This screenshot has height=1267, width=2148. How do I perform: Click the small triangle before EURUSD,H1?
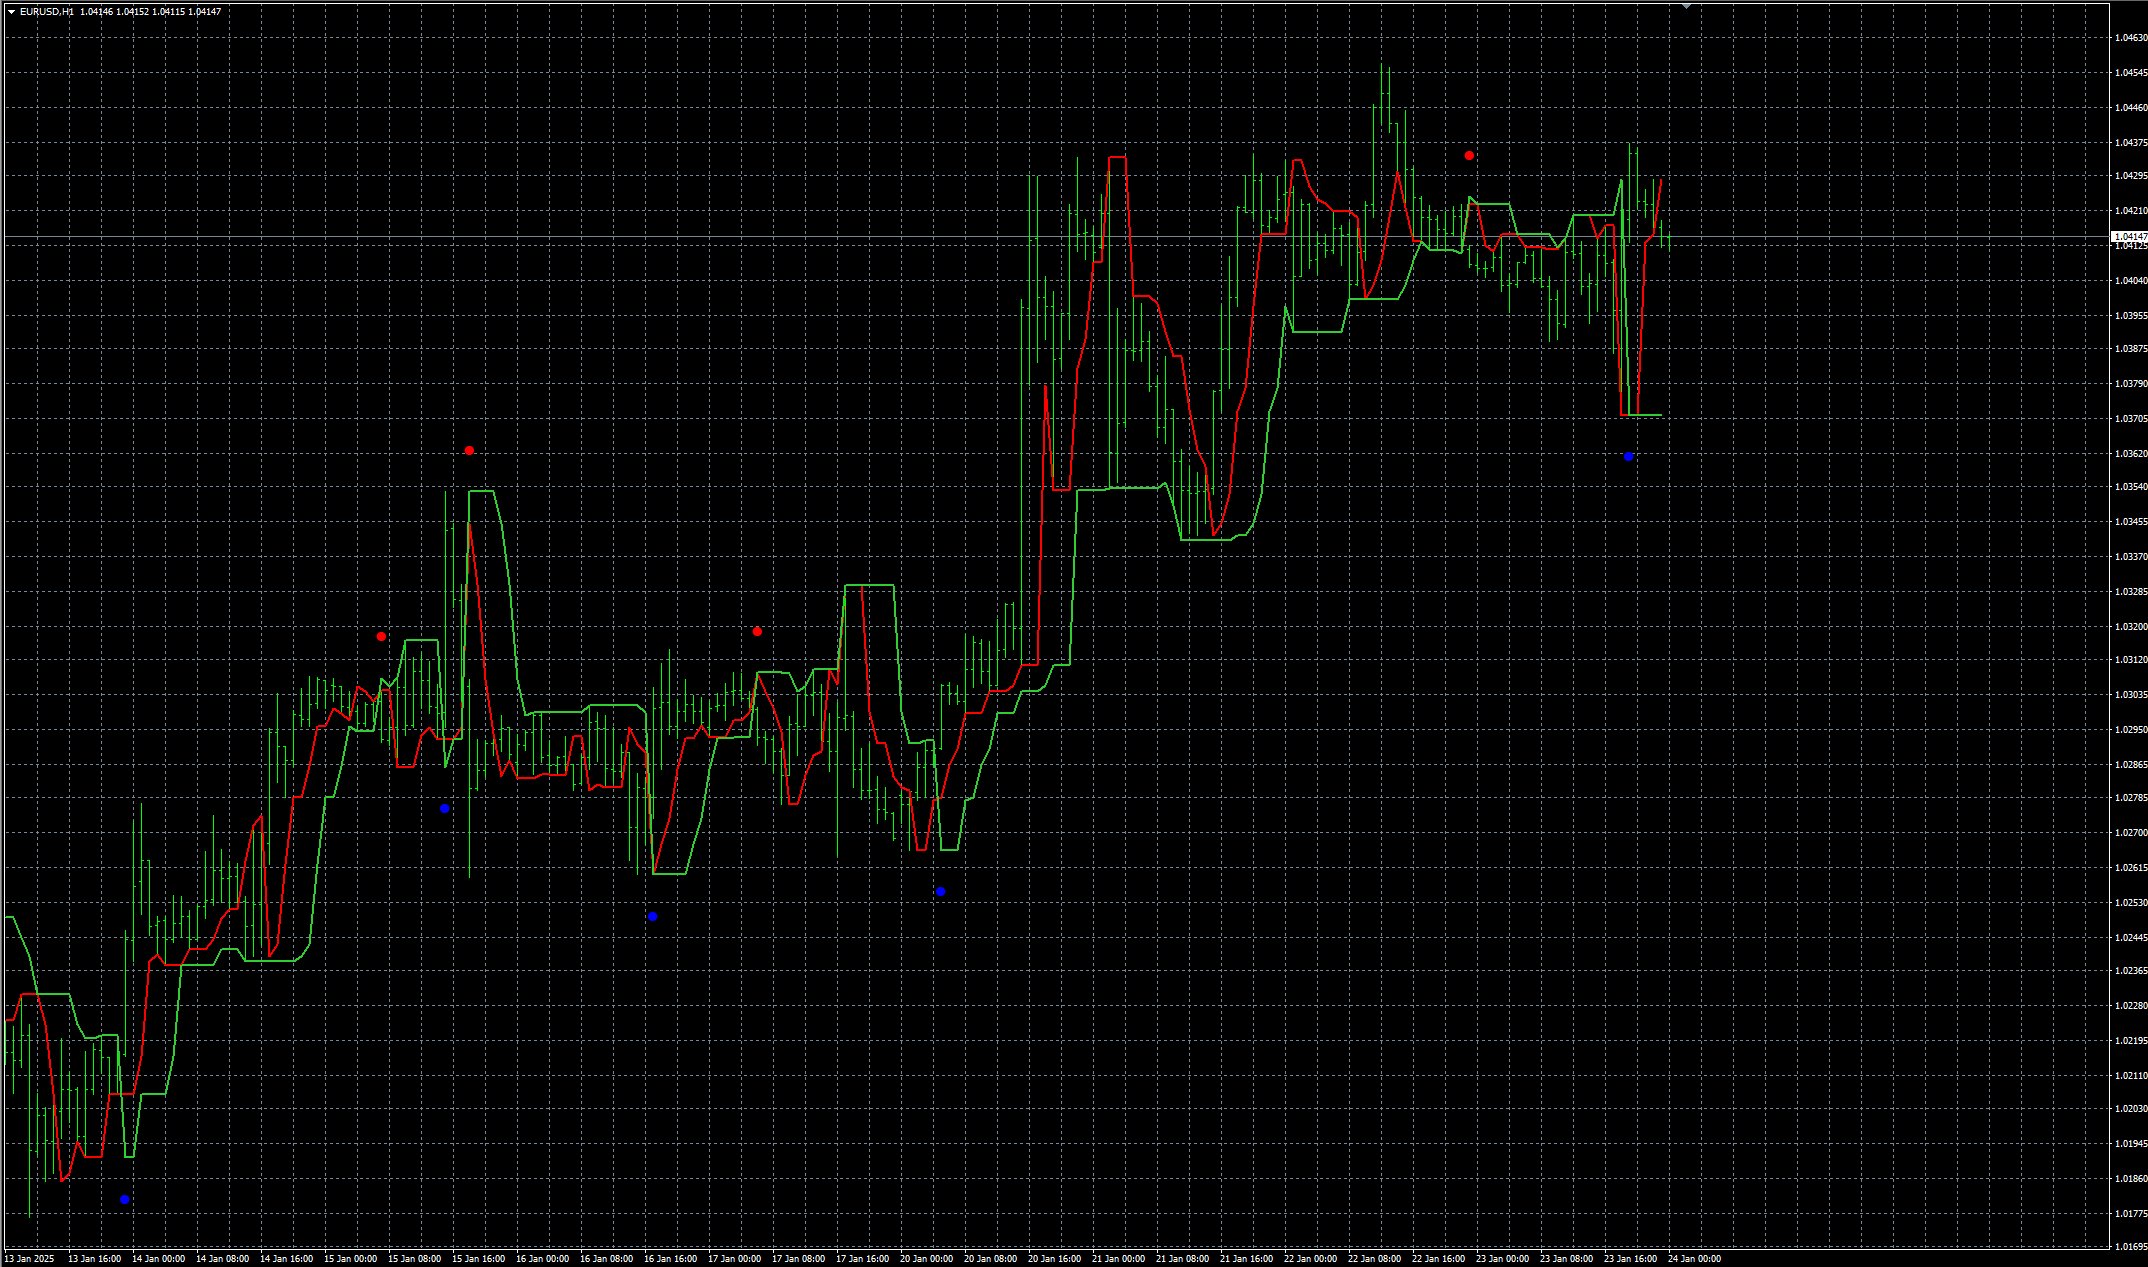pyautogui.click(x=11, y=12)
